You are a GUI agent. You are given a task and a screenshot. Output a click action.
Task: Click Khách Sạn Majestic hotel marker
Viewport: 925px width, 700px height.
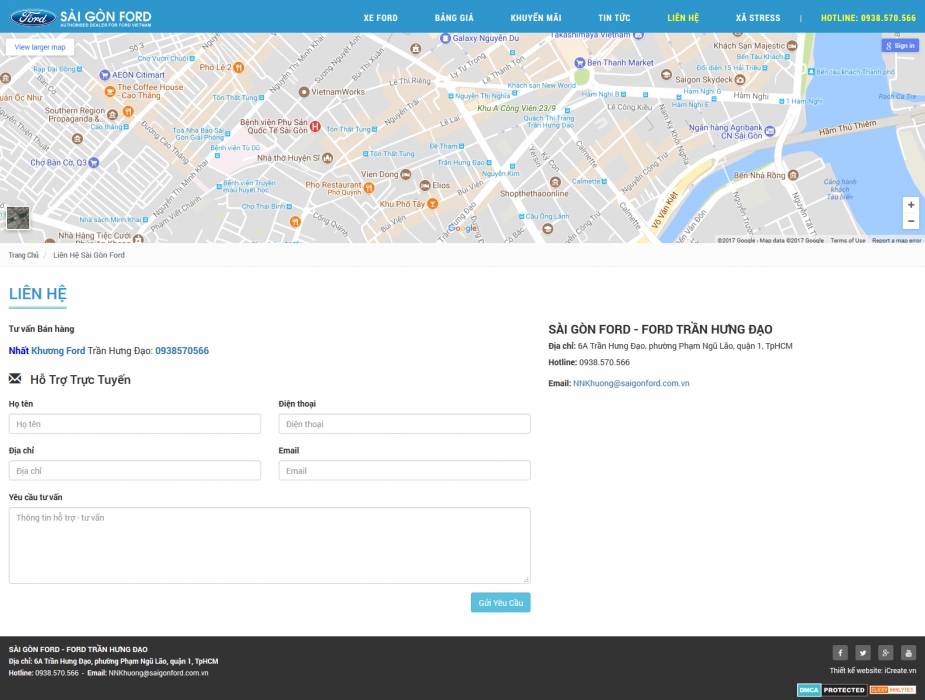[792, 46]
